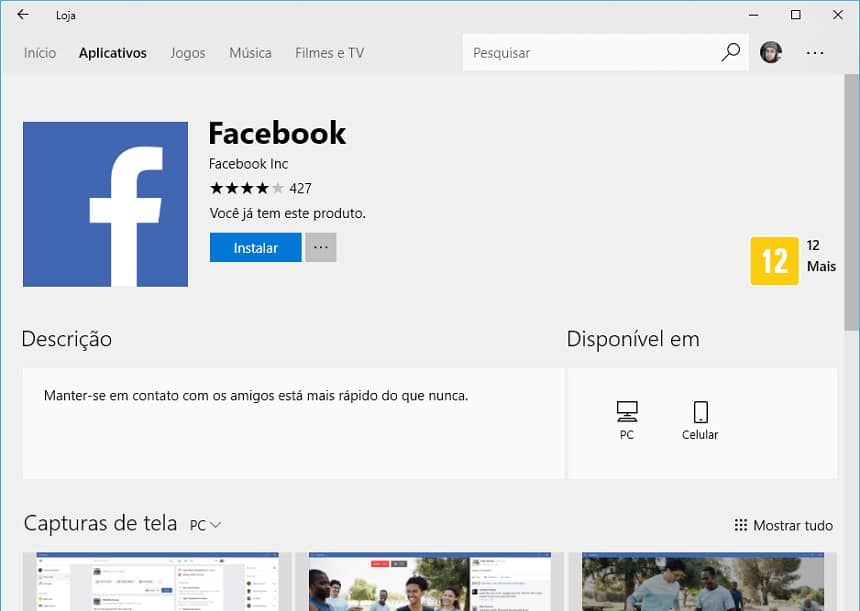Image resolution: width=860 pixels, height=611 pixels.
Task: Open the Jogos tab
Action: pos(188,53)
